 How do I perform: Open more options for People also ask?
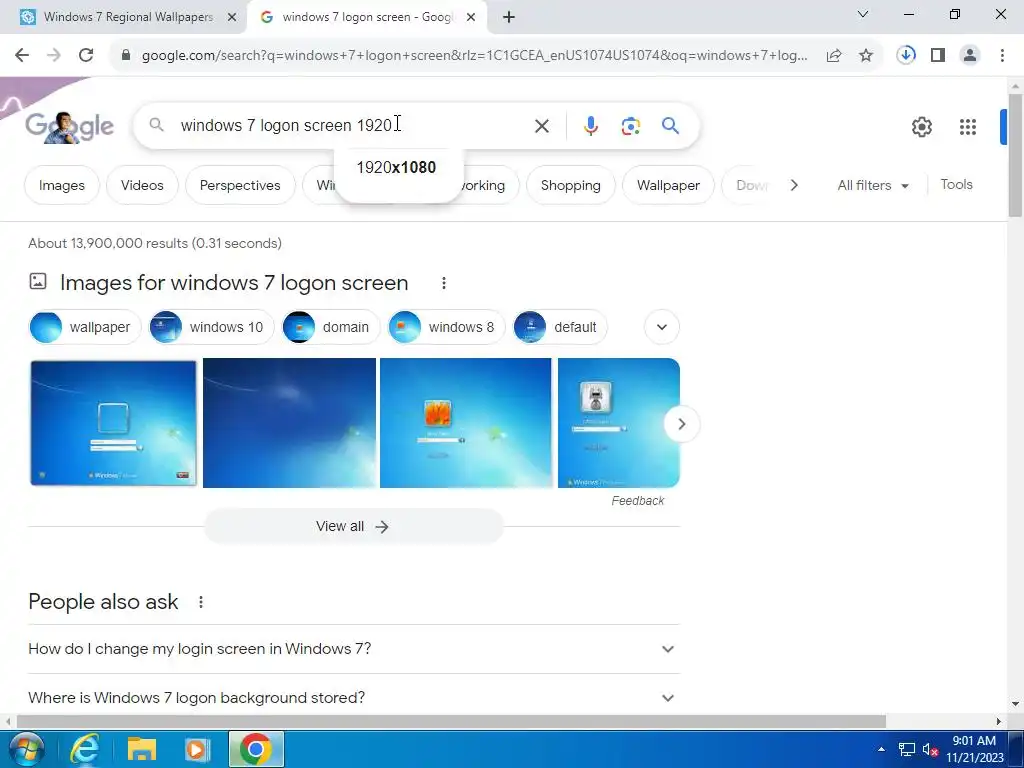200,602
